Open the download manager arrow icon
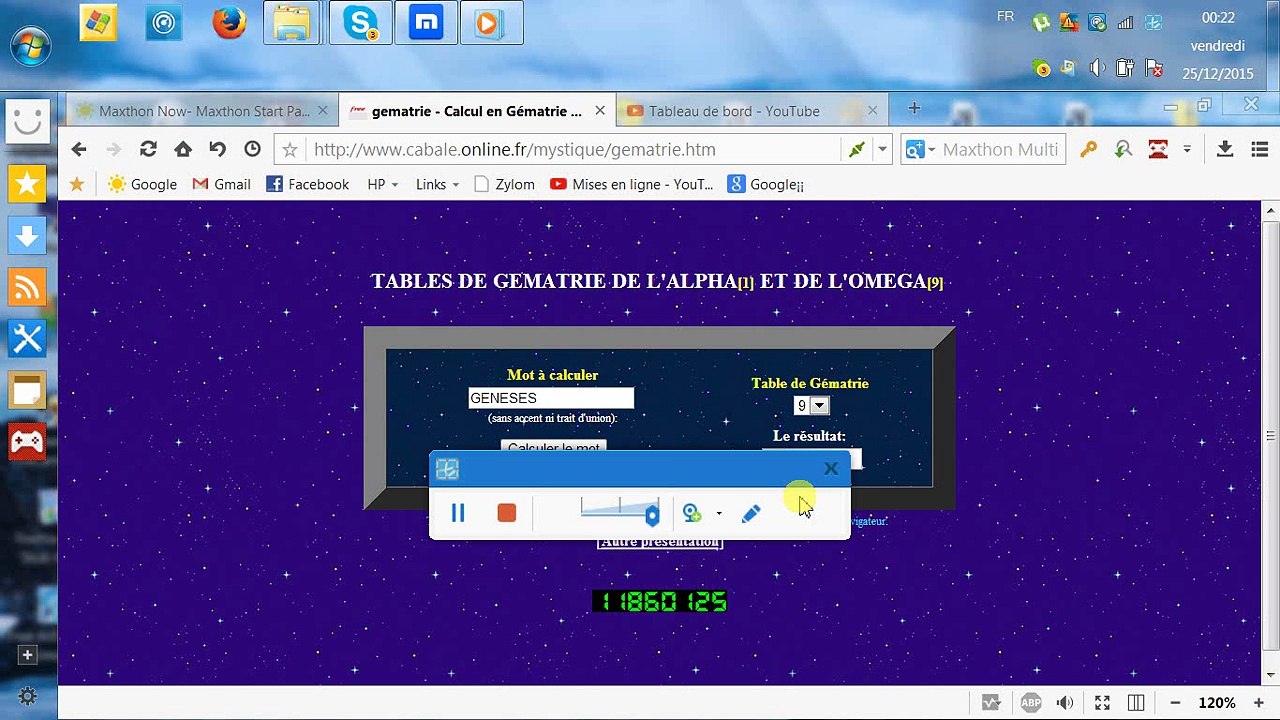Image resolution: width=1280 pixels, height=720 pixels. point(1224,149)
